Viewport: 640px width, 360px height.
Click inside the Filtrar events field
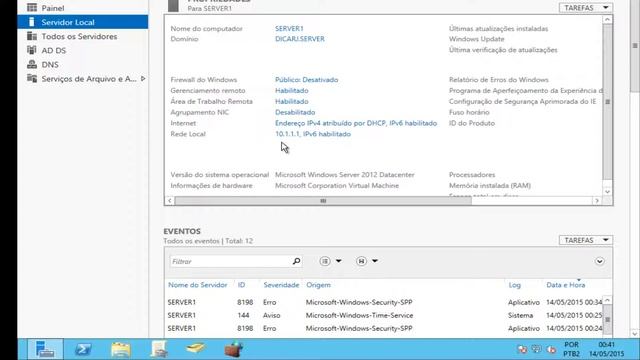pos(231,261)
